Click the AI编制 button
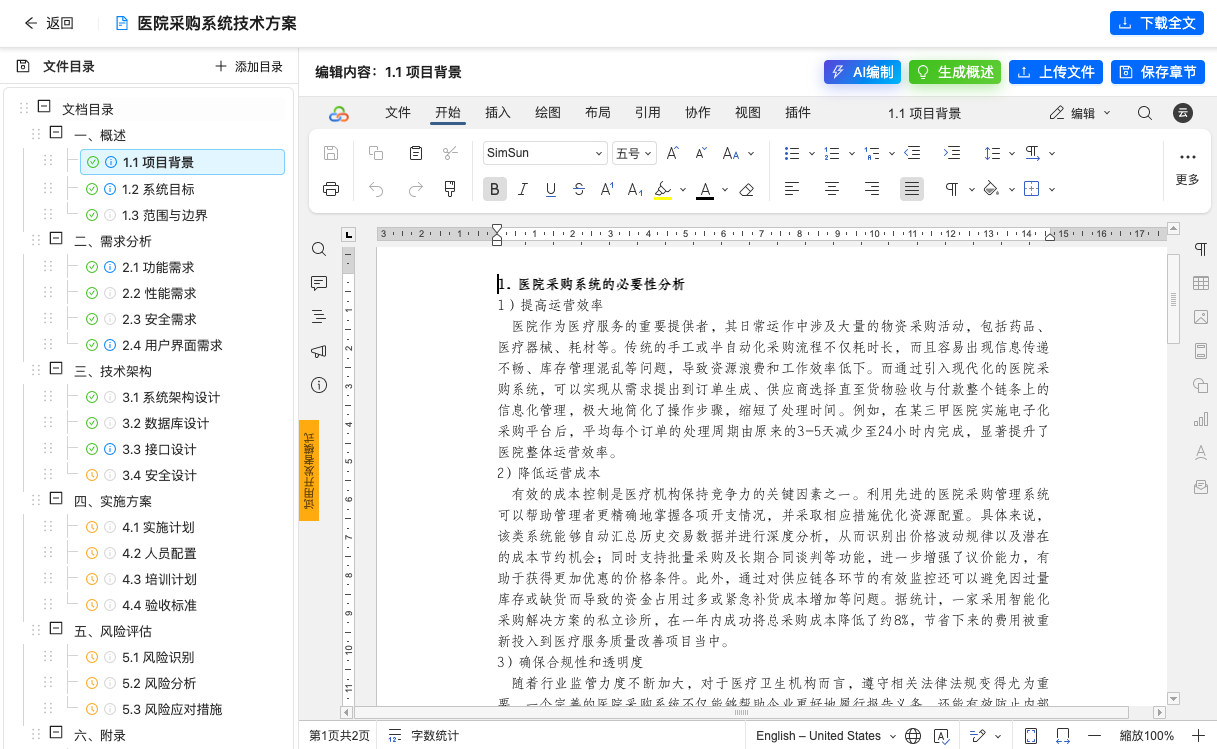This screenshot has height=749, width=1217. pyautogui.click(x=862, y=71)
